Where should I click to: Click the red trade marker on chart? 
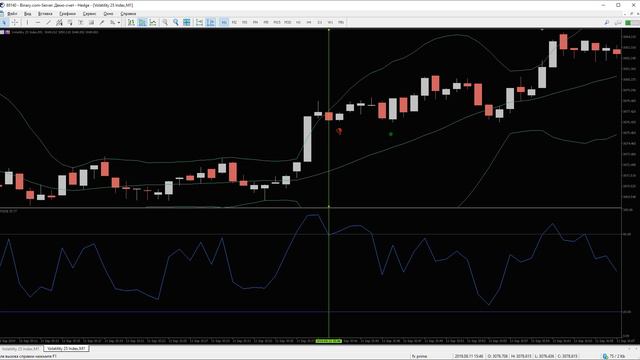click(x=339, y=131)
